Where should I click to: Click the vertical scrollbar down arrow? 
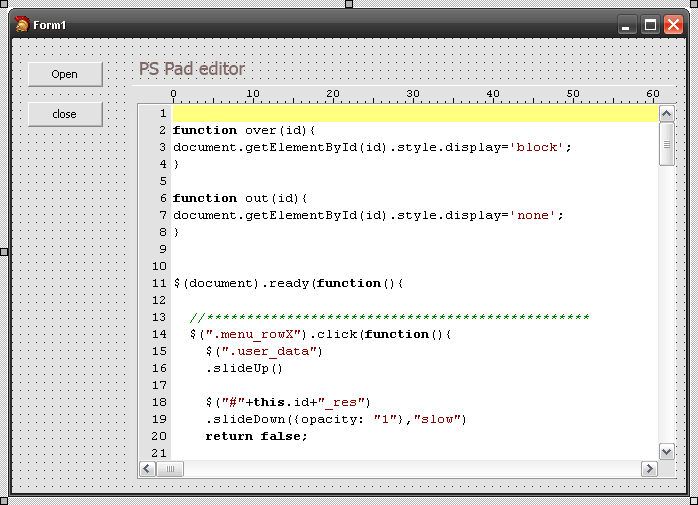667,451
